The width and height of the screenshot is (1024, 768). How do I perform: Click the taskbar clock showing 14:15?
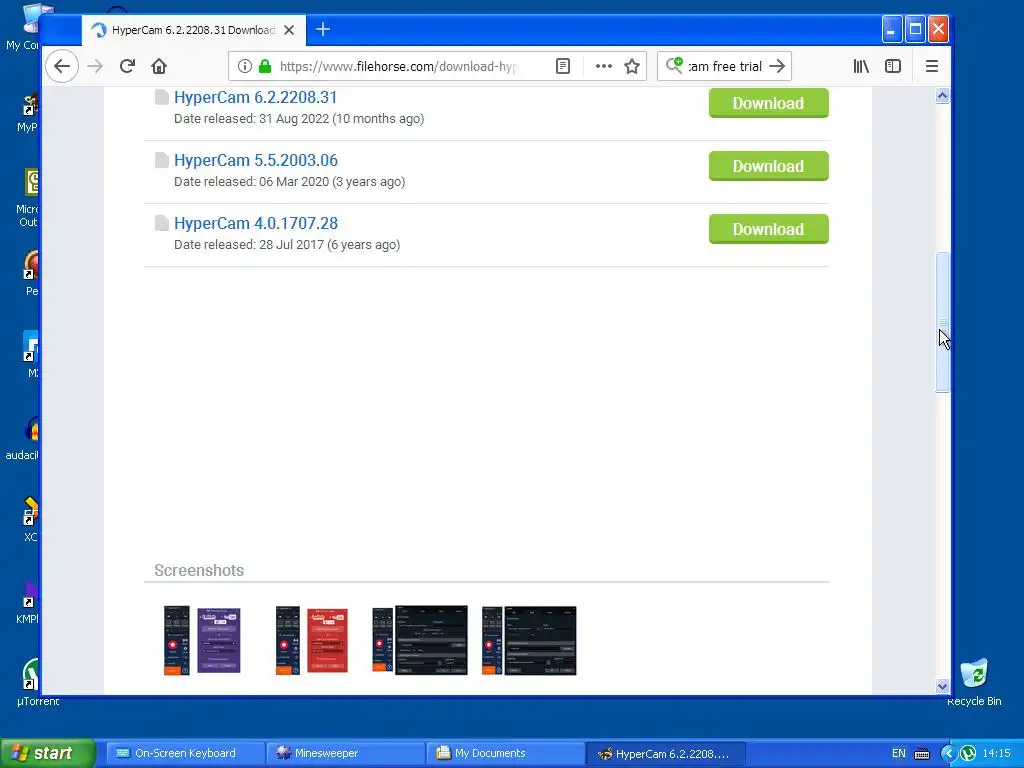(x=996, y=754)
